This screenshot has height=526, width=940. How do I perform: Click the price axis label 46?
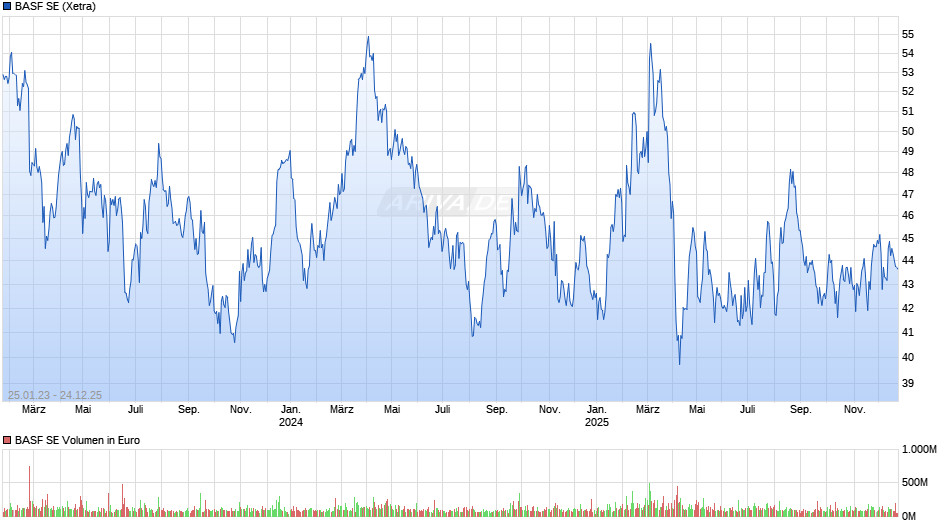click(x=908, y=215)
